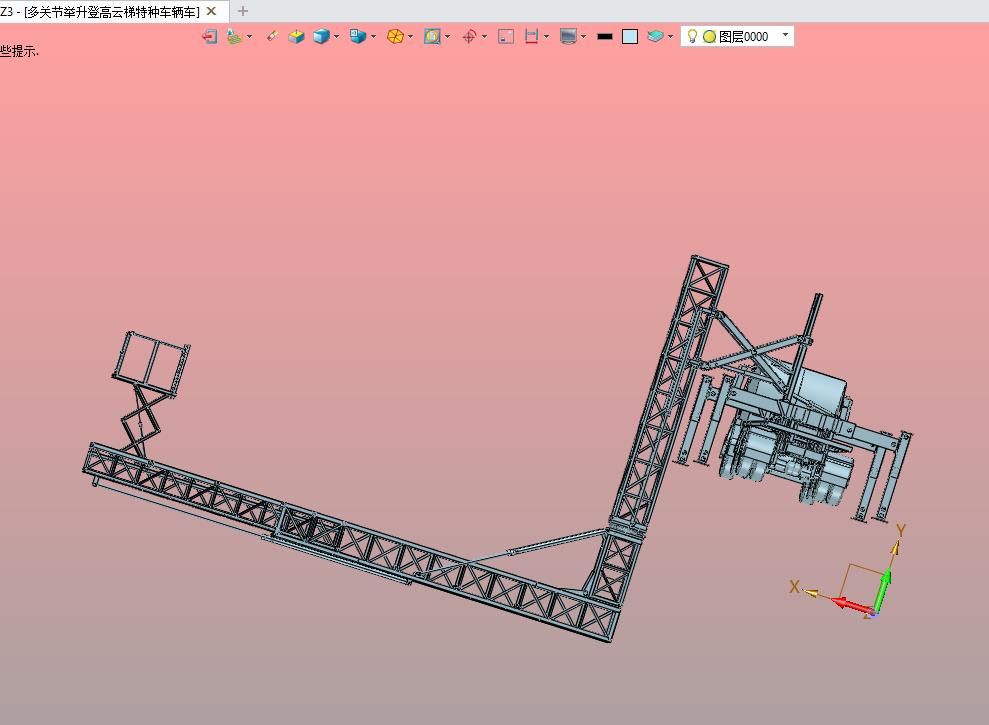Expand the arrow next to stacked layers icon

(670, 36)
